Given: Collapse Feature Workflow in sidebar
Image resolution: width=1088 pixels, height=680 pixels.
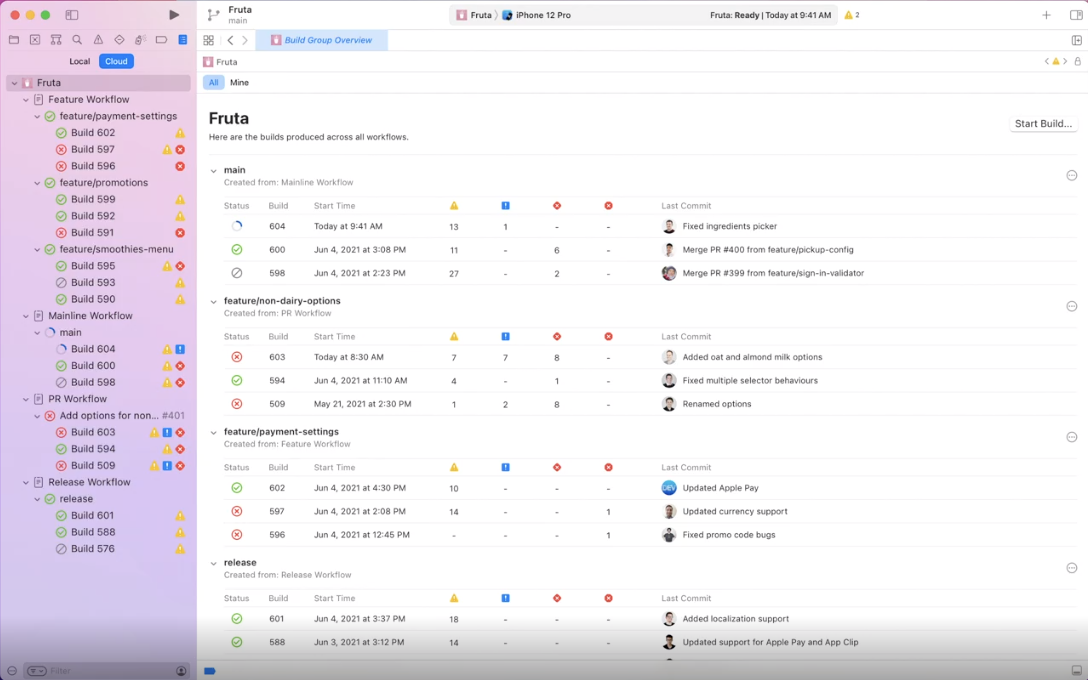Looking at the screenshot, I should [x=26, y=99].
